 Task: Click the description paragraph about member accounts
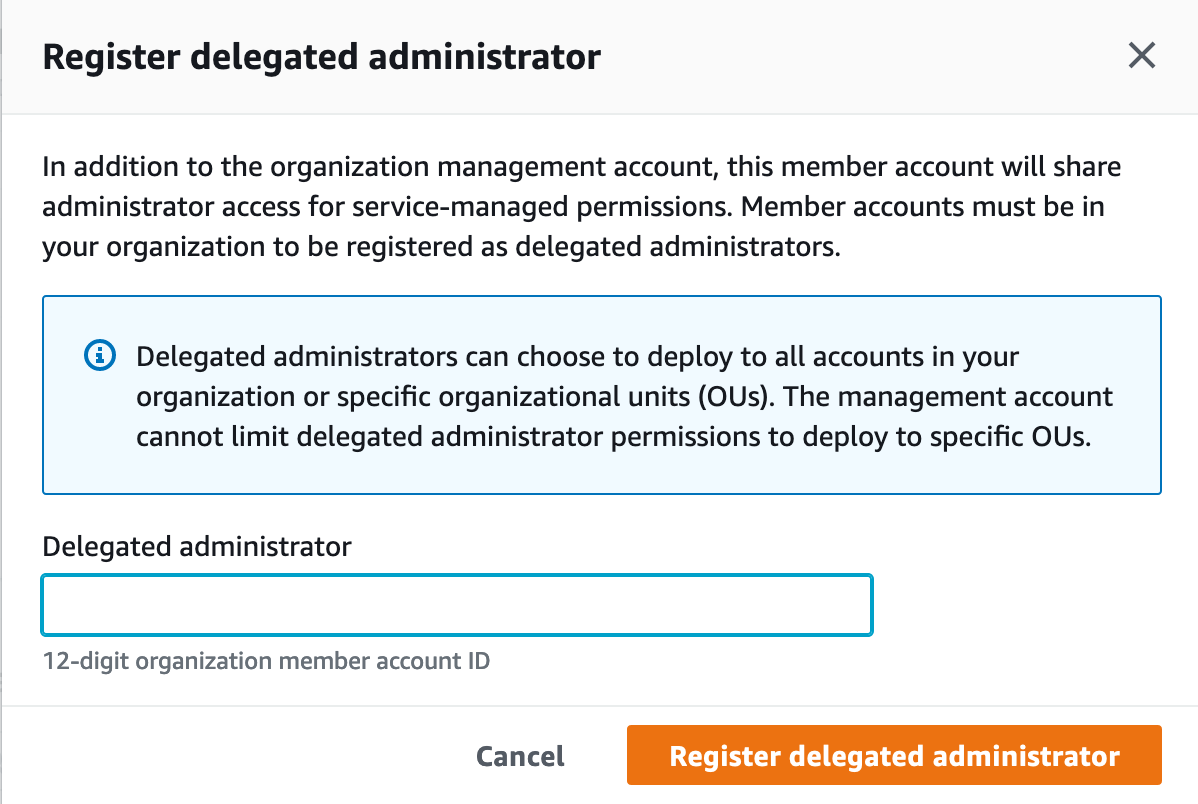pos(580,206)
